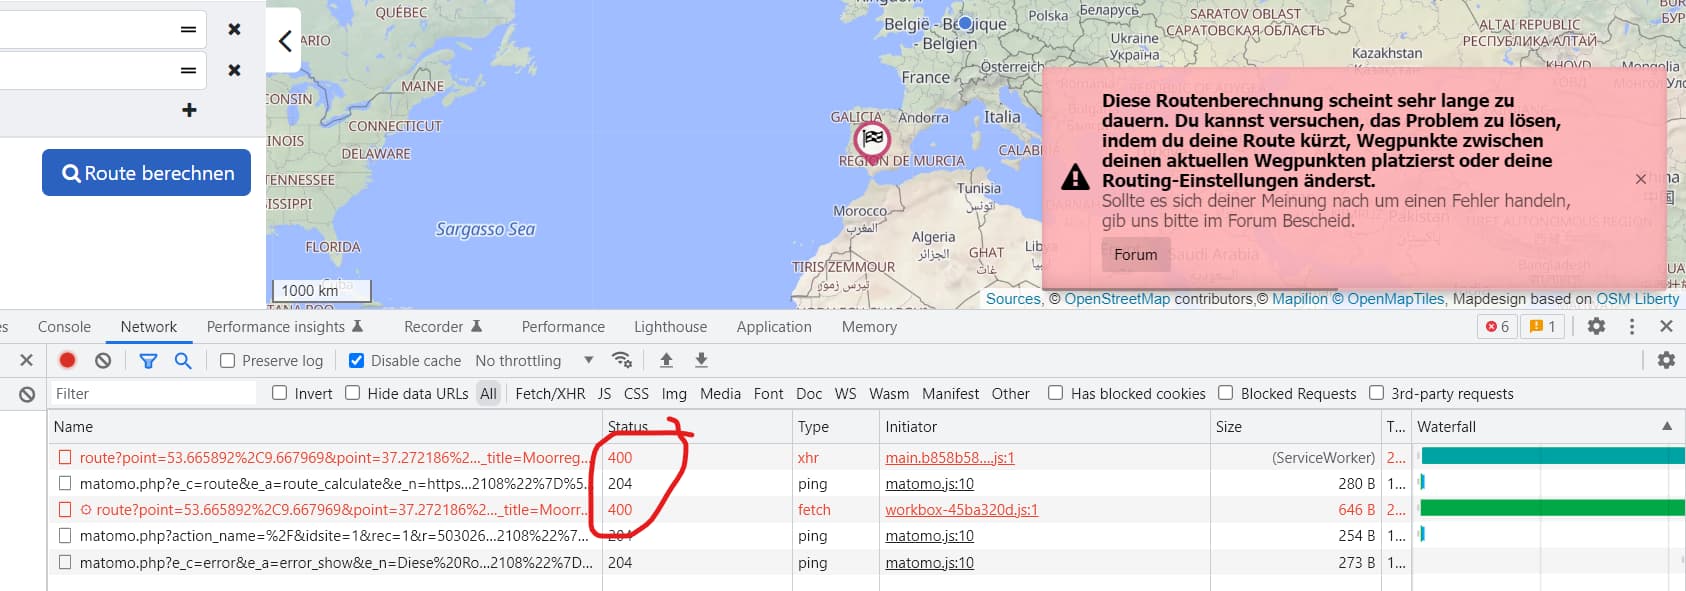
Task: Open network search magnifier
Action: [183, 360]
